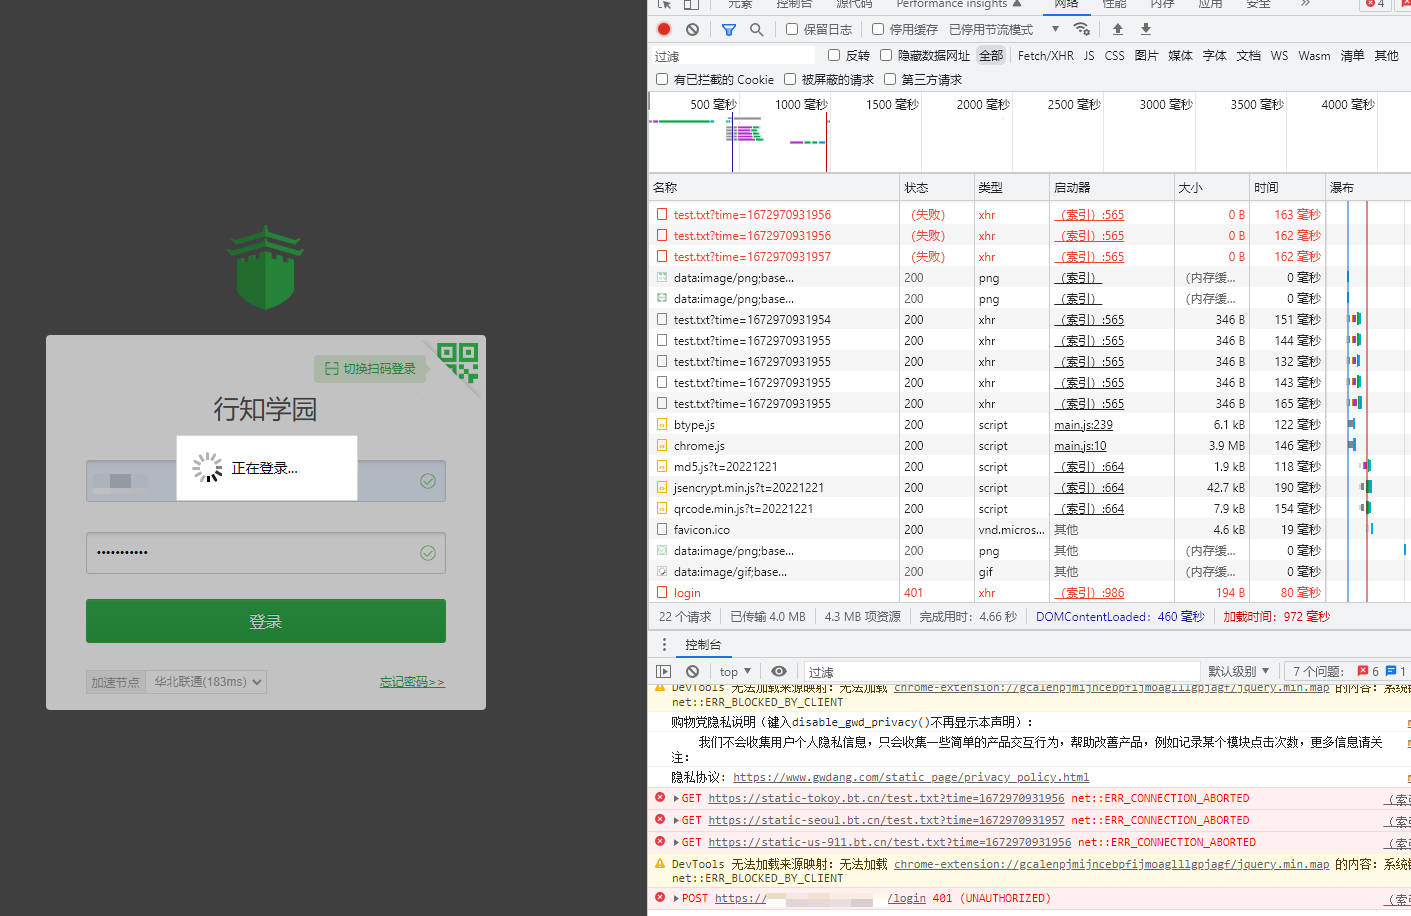Open the 加速节点 node selector dropdown
The width and height of the screenshot is (1411, 916).
click(x=207, y=682)
